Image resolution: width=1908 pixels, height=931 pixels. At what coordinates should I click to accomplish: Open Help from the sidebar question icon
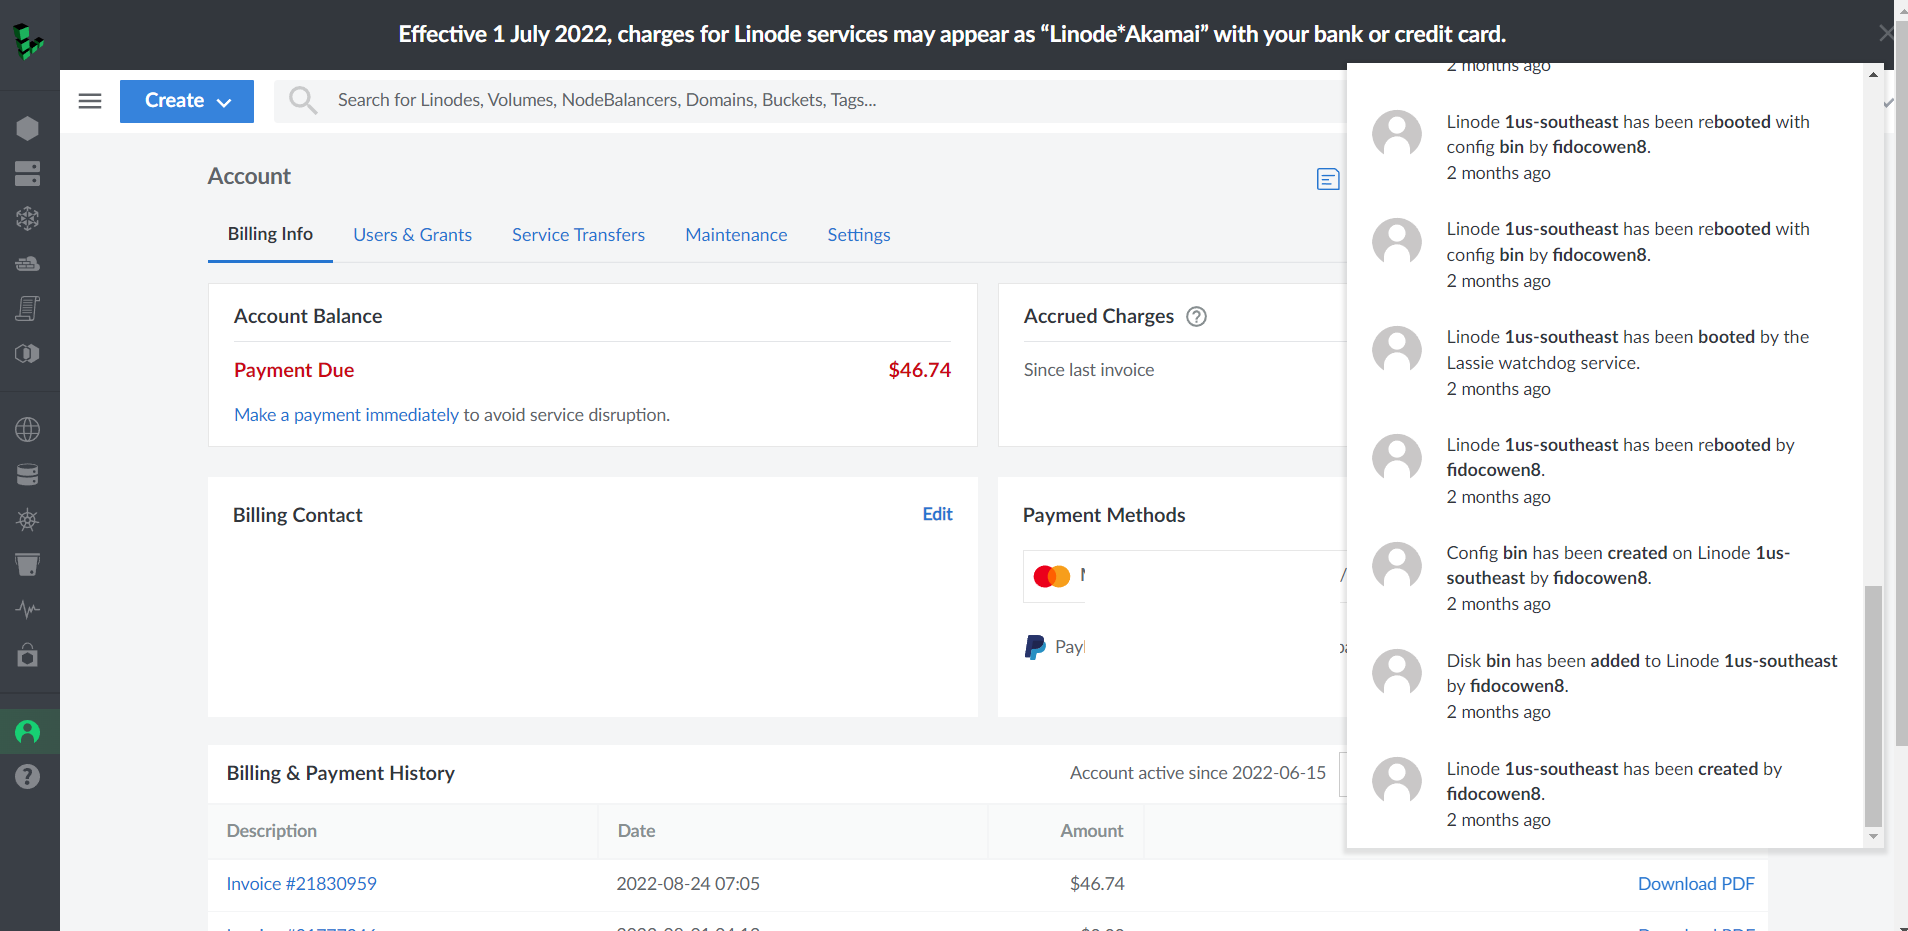pos(28,777)
